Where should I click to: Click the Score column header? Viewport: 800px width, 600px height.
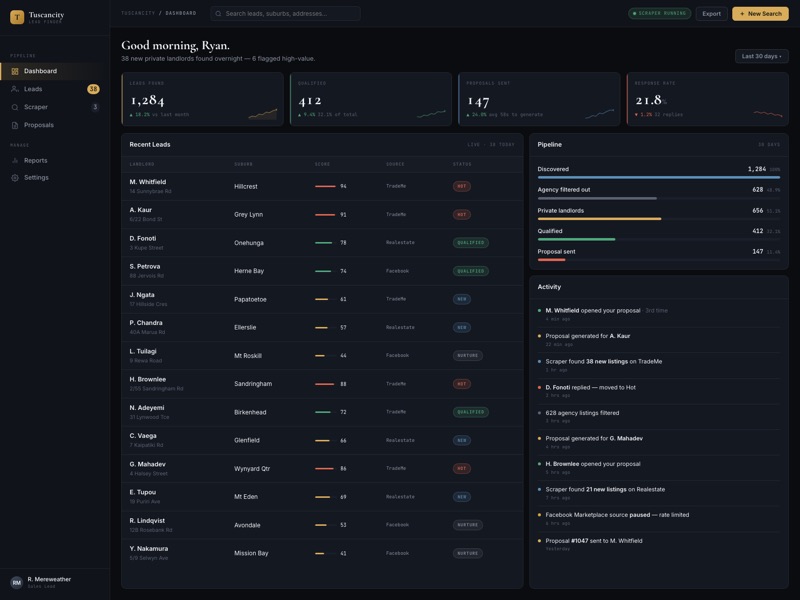(x=322, y=164)
